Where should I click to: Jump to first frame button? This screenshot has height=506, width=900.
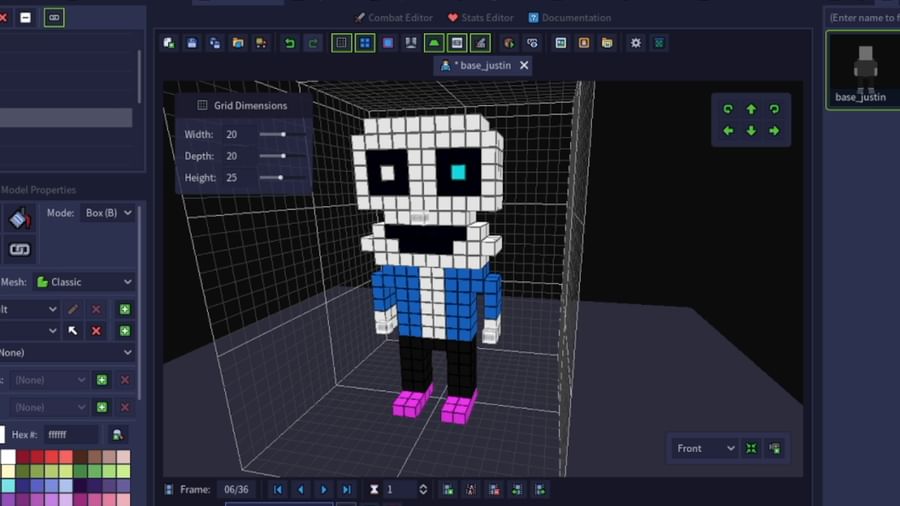(x=278, y=489)
